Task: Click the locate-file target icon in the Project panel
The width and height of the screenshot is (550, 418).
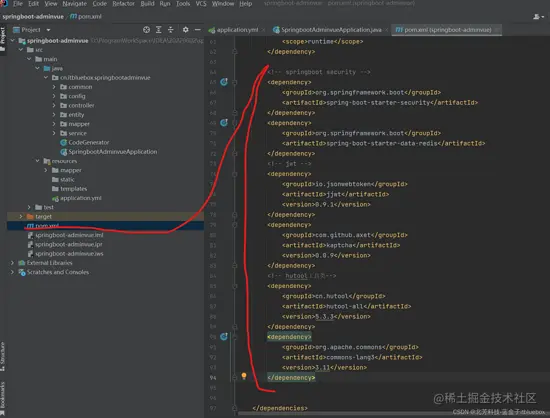Action: [x=146, y=30]
